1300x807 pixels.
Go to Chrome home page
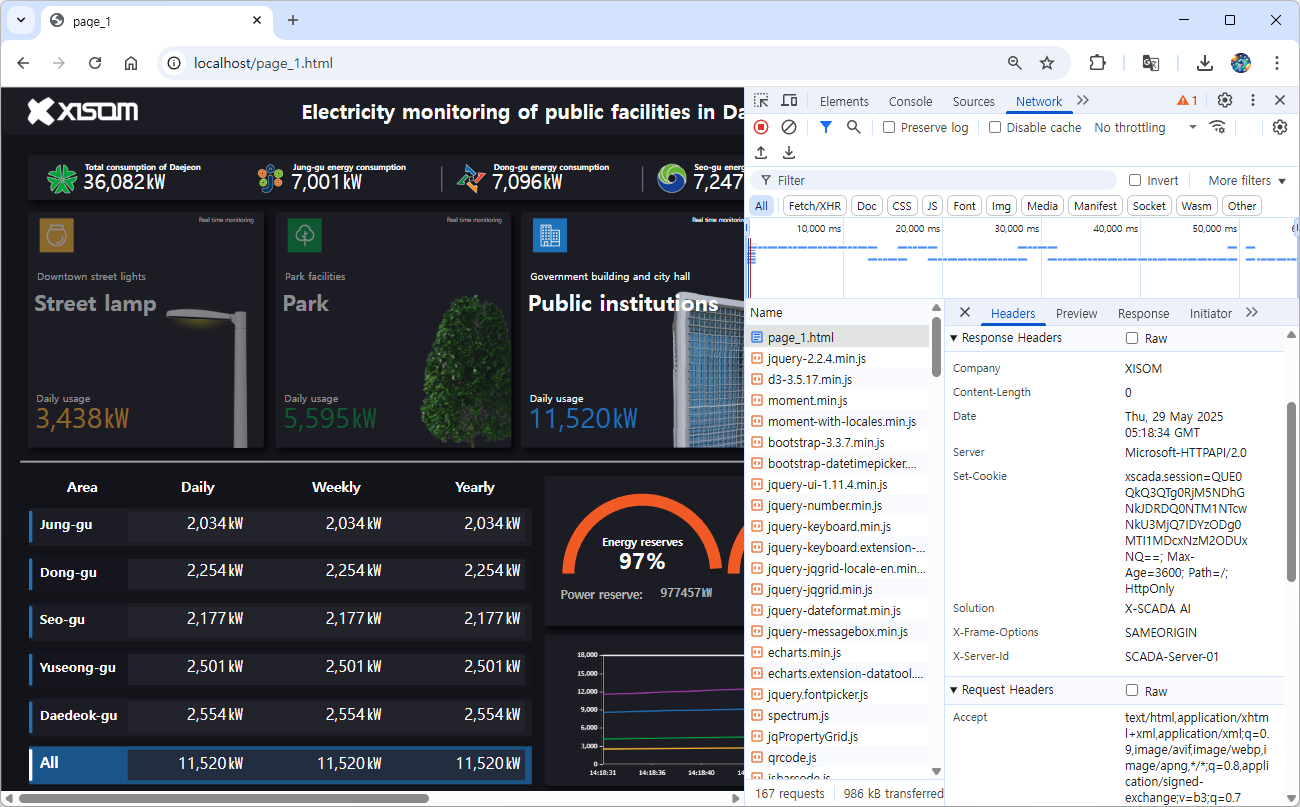coord(131,63)
